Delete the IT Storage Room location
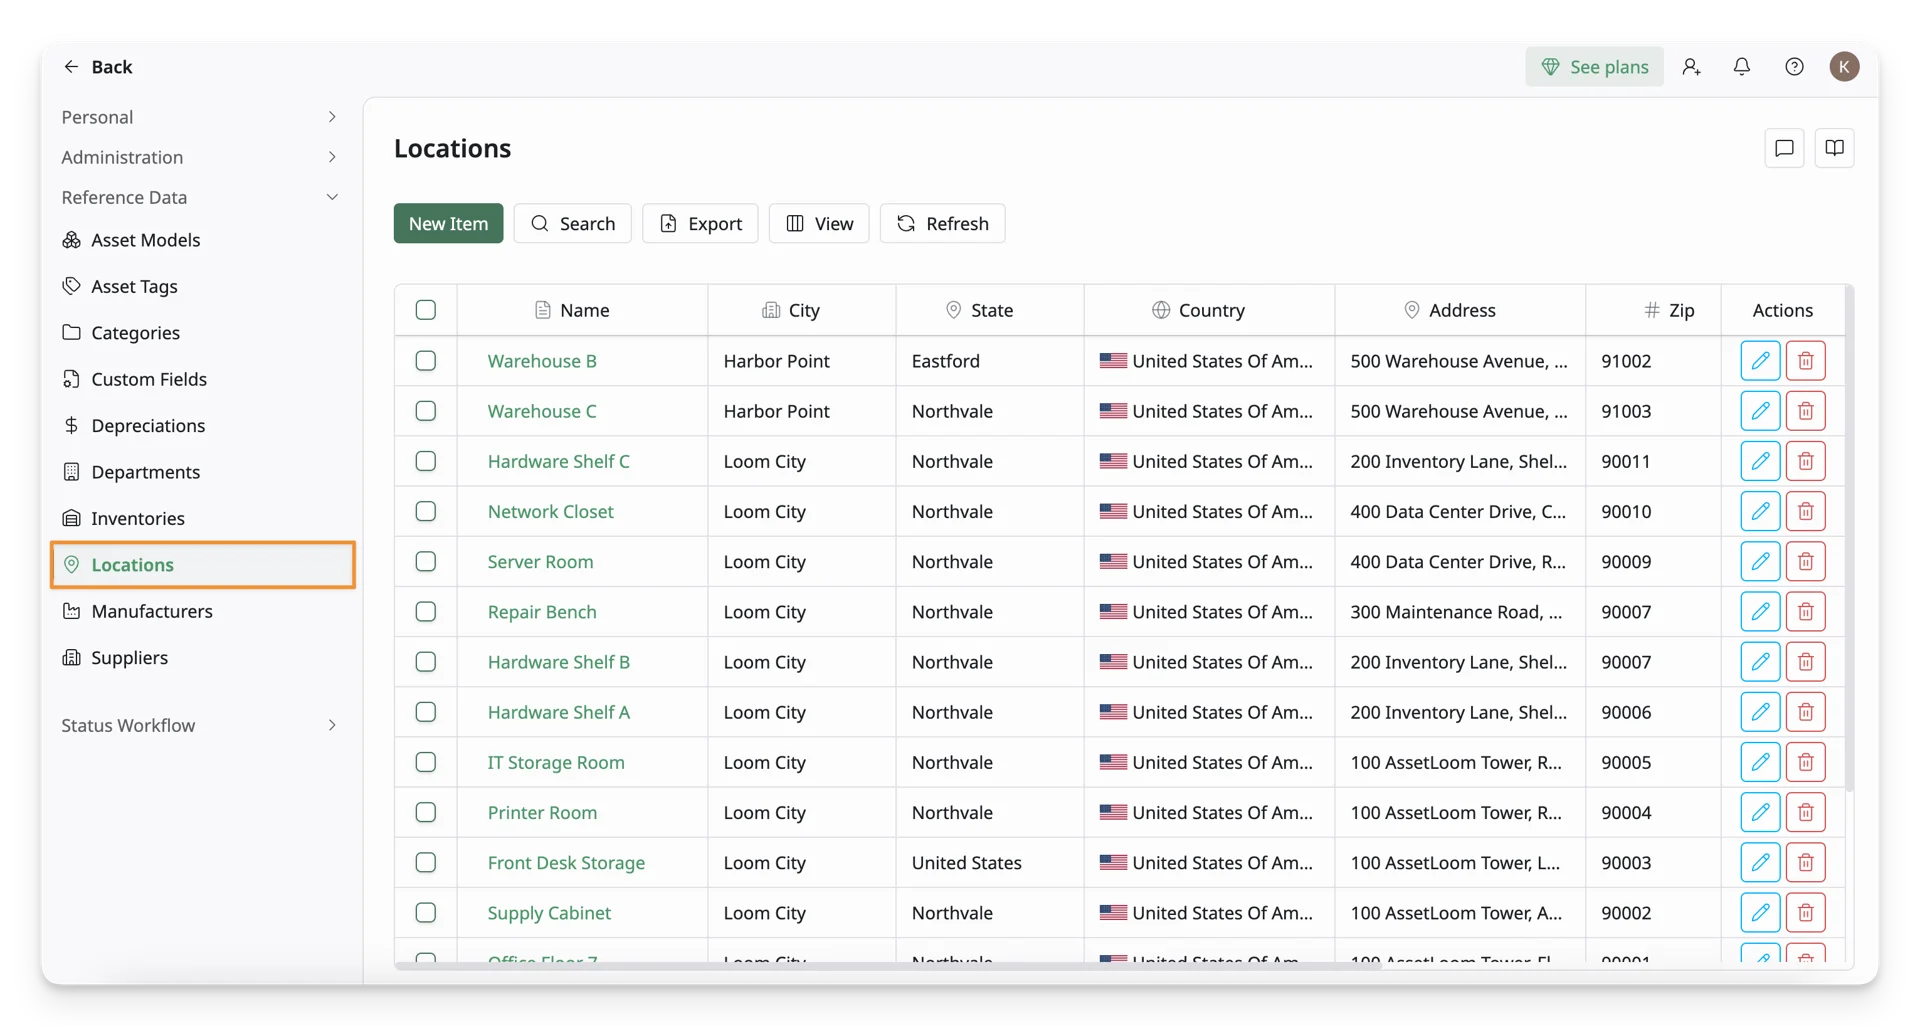This screenshot has width=1920, height=1026. (x=1805, y=762)
